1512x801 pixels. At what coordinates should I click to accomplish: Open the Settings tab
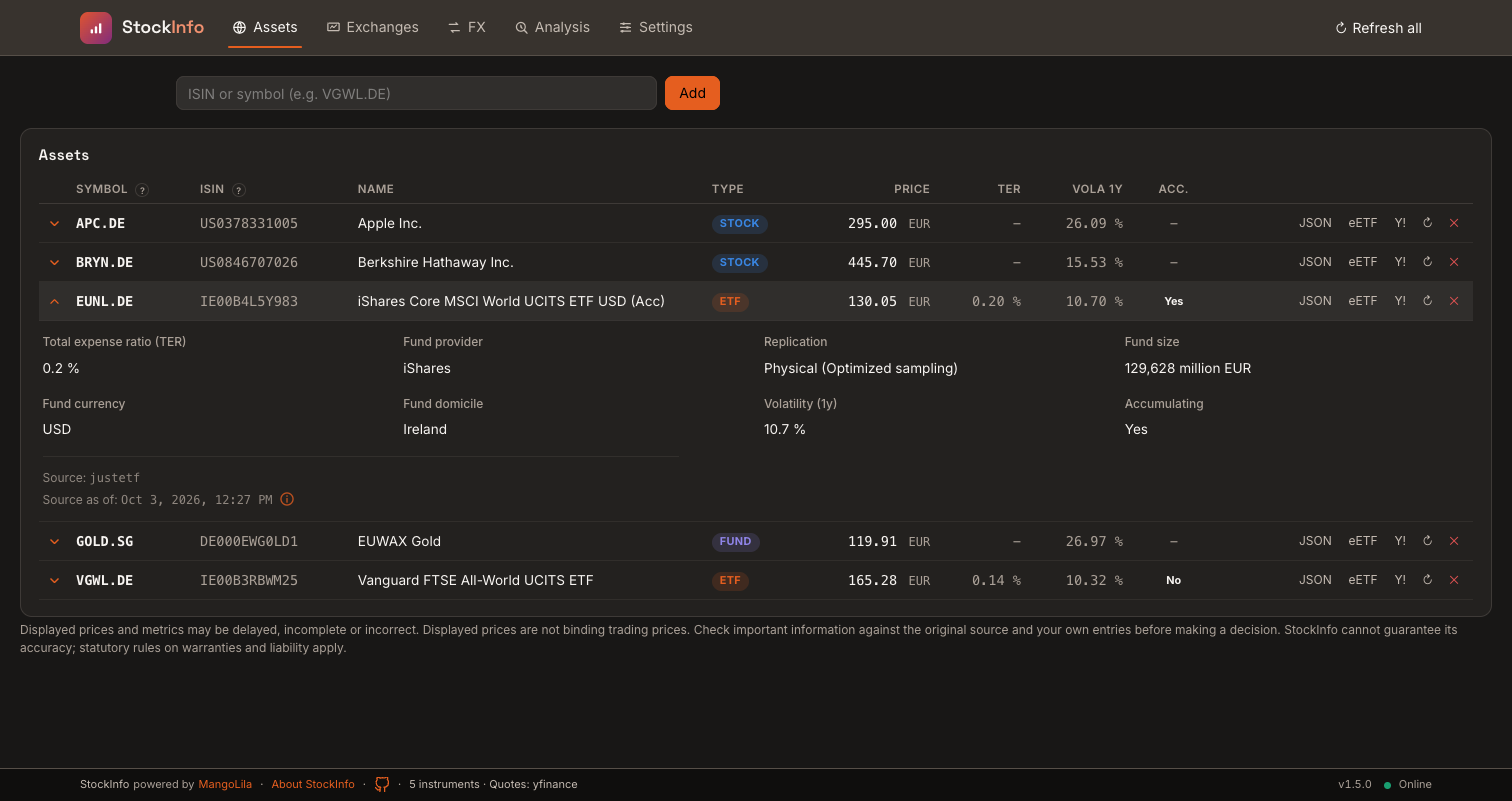[x=655, y=28]
